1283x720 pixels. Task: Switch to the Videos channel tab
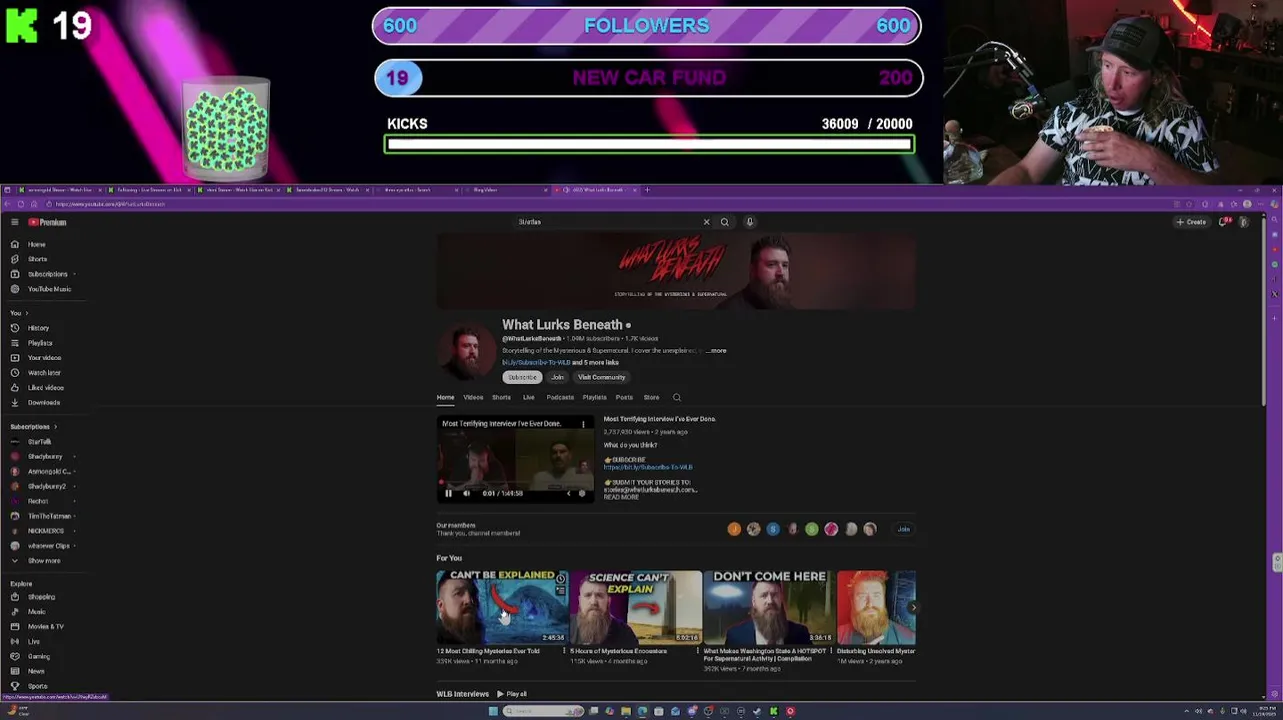[473, 397]
